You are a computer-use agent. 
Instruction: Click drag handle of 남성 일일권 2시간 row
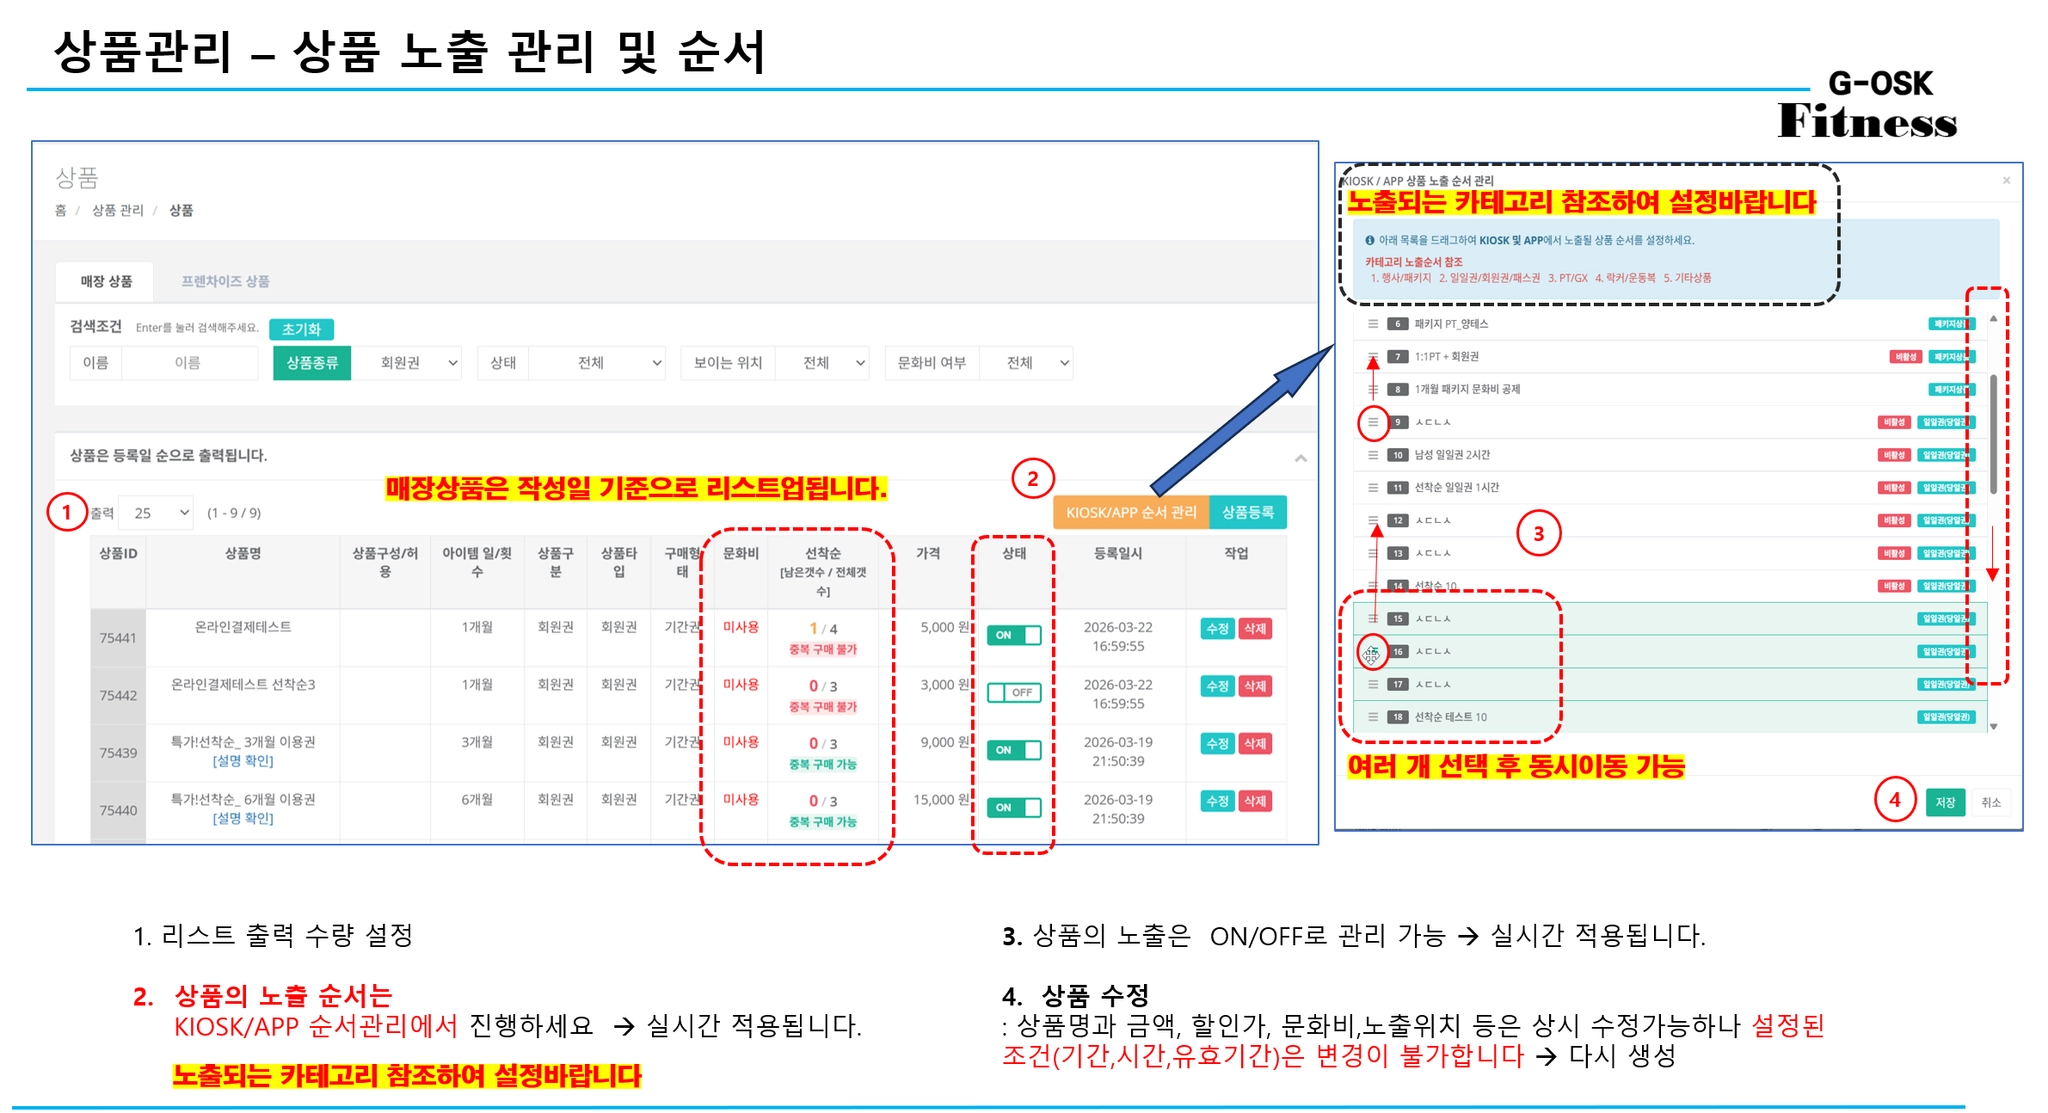[x=1373, y=455]
